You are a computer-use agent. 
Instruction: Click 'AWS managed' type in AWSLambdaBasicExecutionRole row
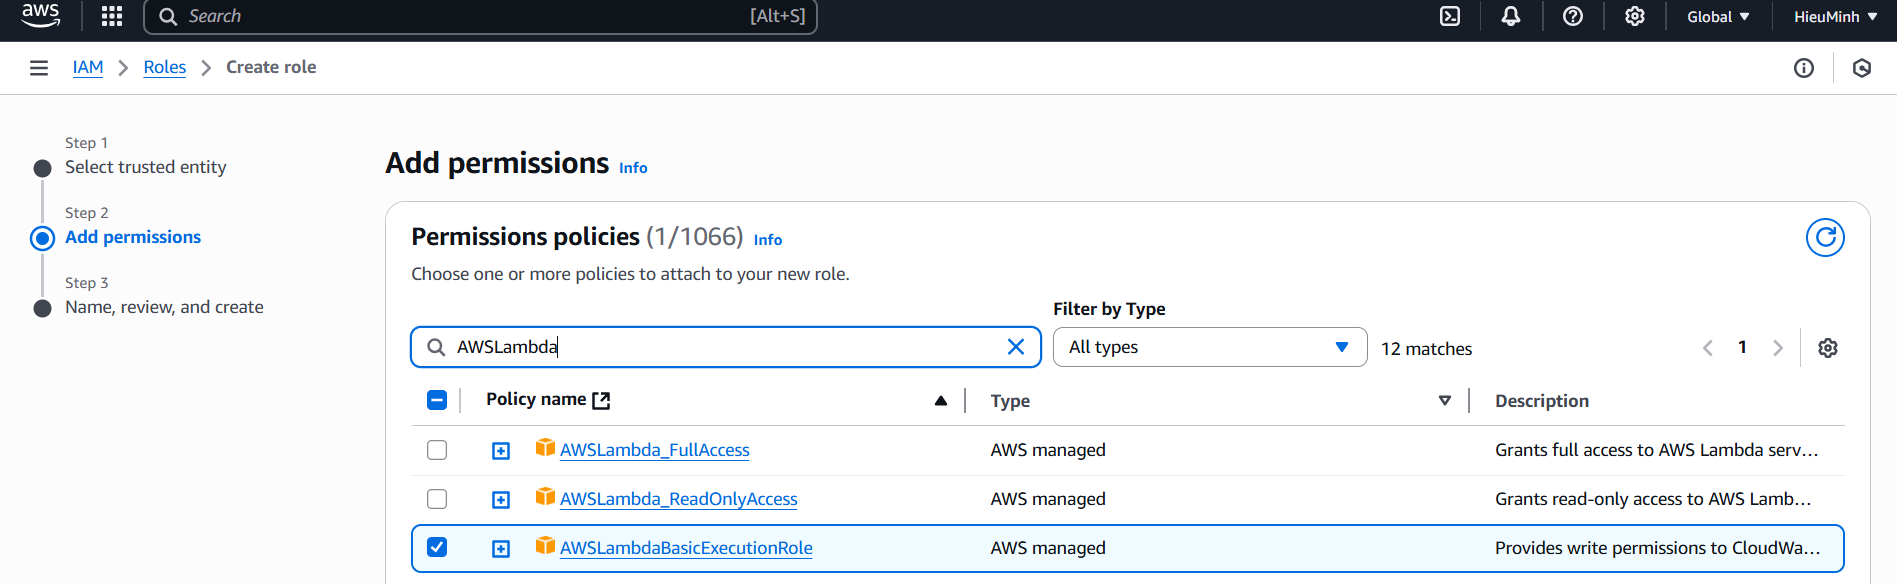click(1048, 548)
